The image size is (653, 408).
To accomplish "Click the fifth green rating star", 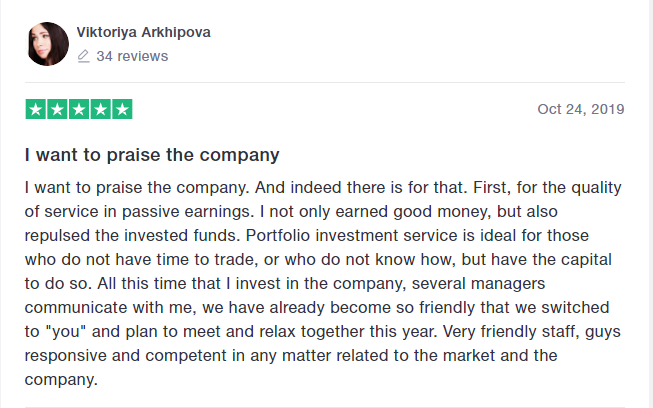I will tap(122, 109).
